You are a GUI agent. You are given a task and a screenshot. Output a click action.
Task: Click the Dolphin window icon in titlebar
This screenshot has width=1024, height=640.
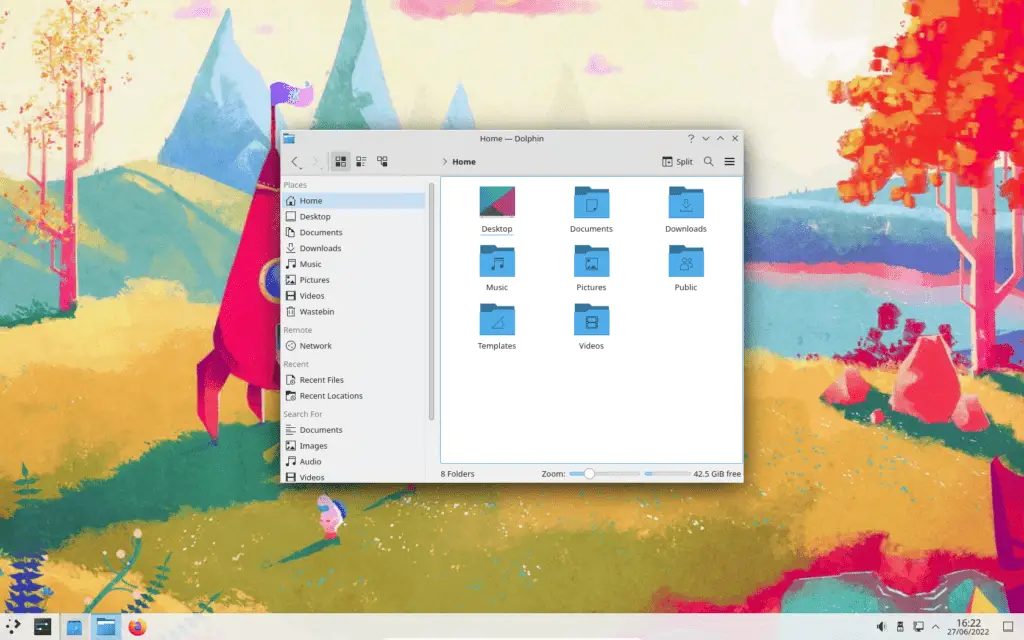pos(289,138)
